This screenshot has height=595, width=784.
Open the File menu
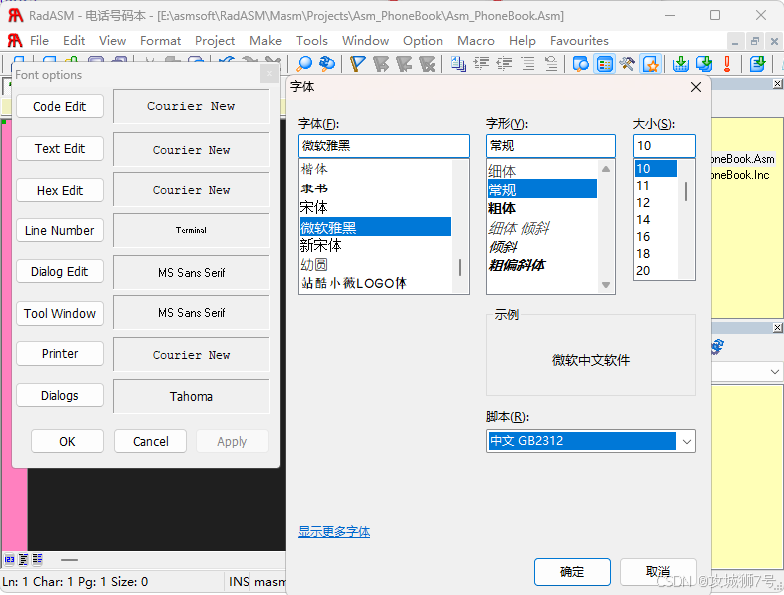coord(40,40)
